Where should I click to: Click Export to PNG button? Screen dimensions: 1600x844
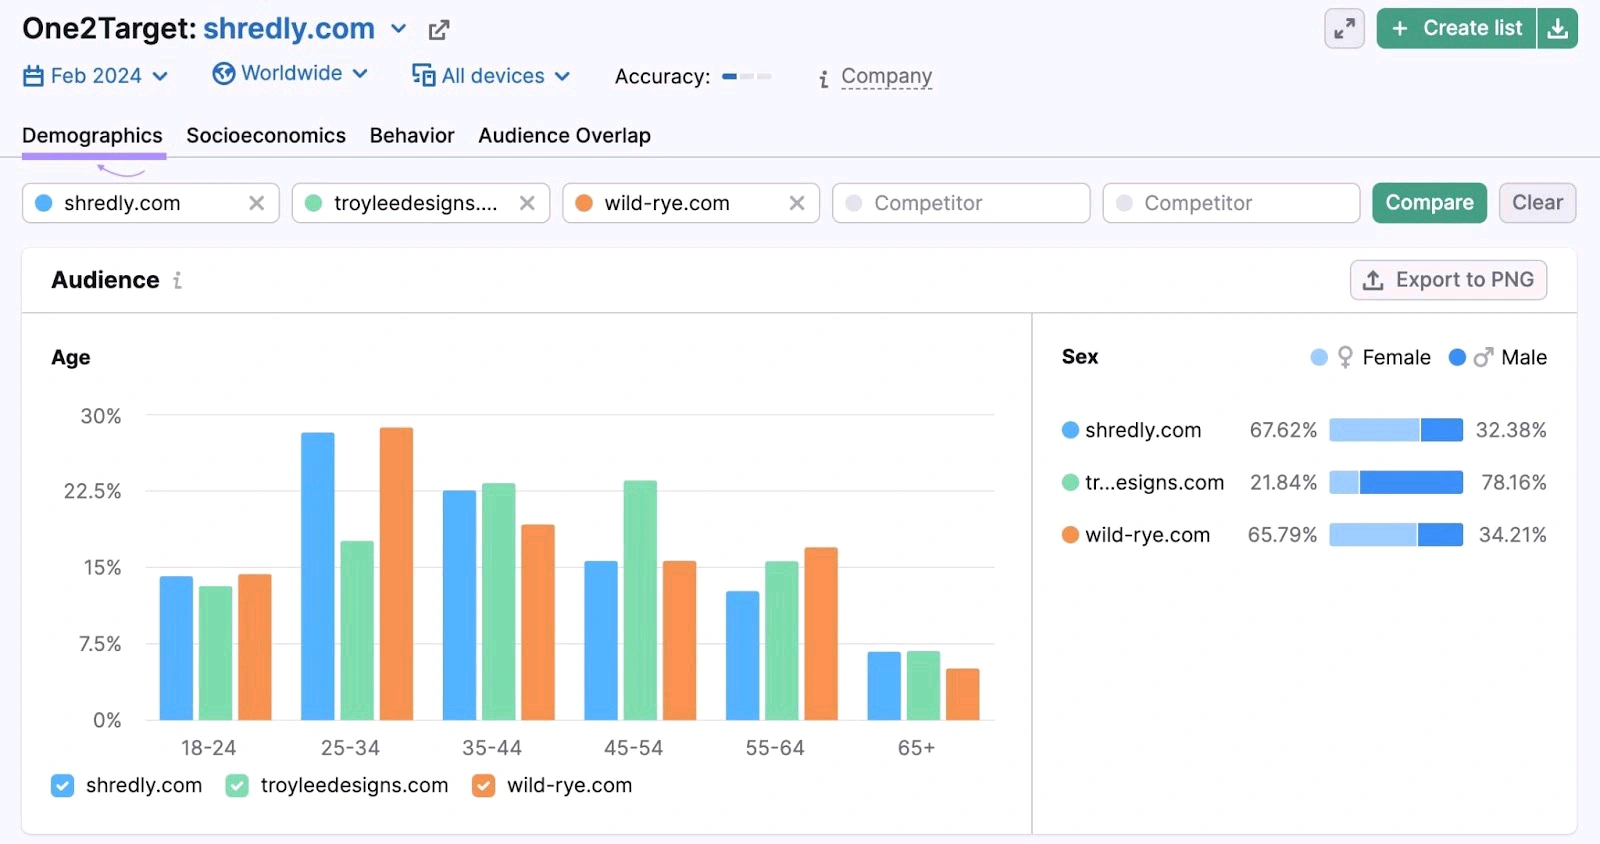point(1448,280)
